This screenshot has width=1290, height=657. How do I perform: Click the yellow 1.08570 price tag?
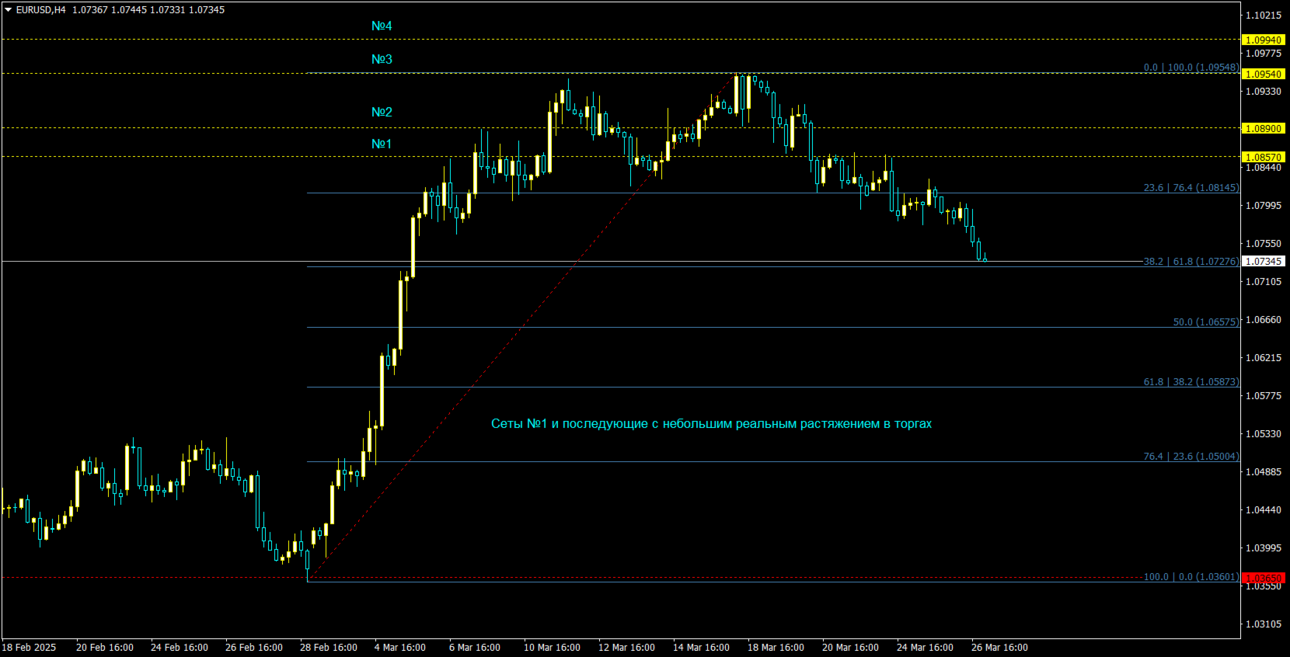coord(1262,158)
